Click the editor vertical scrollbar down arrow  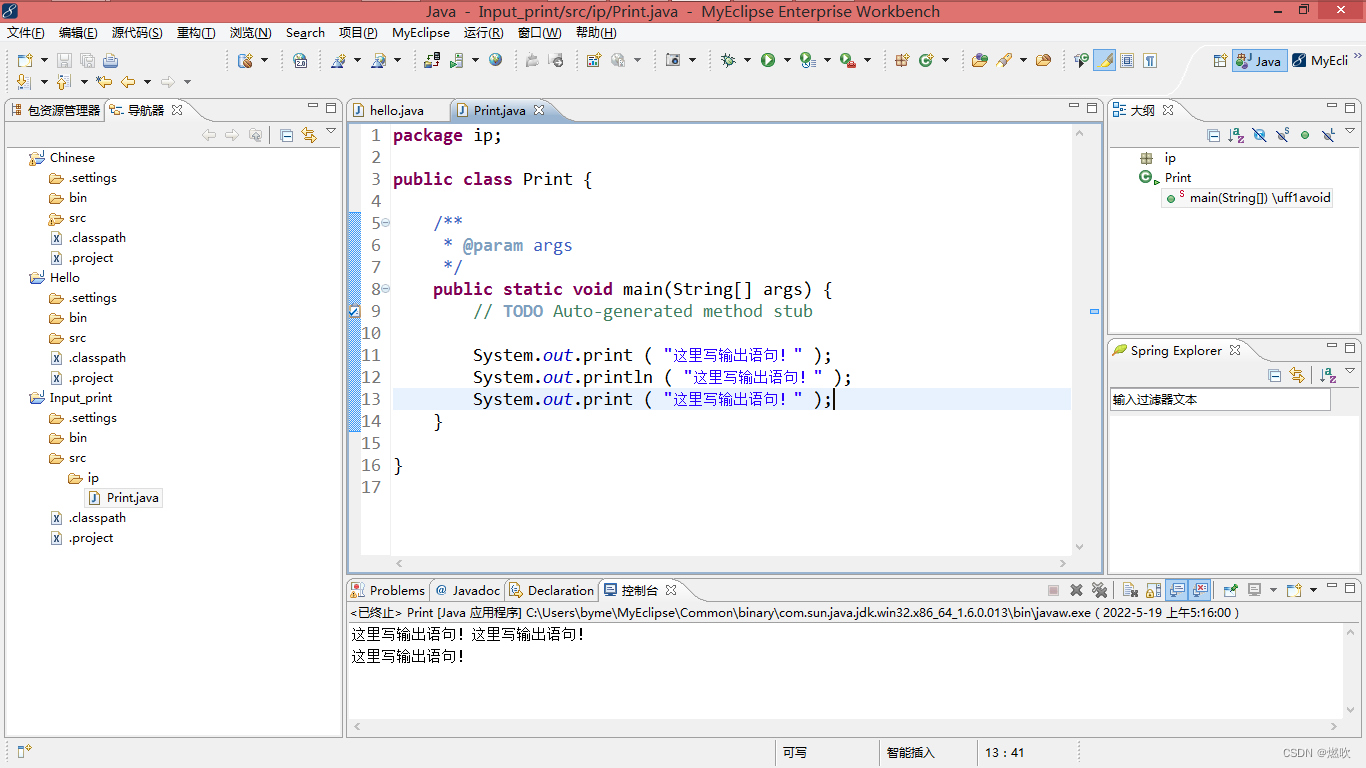click(x=1080, y=547)
